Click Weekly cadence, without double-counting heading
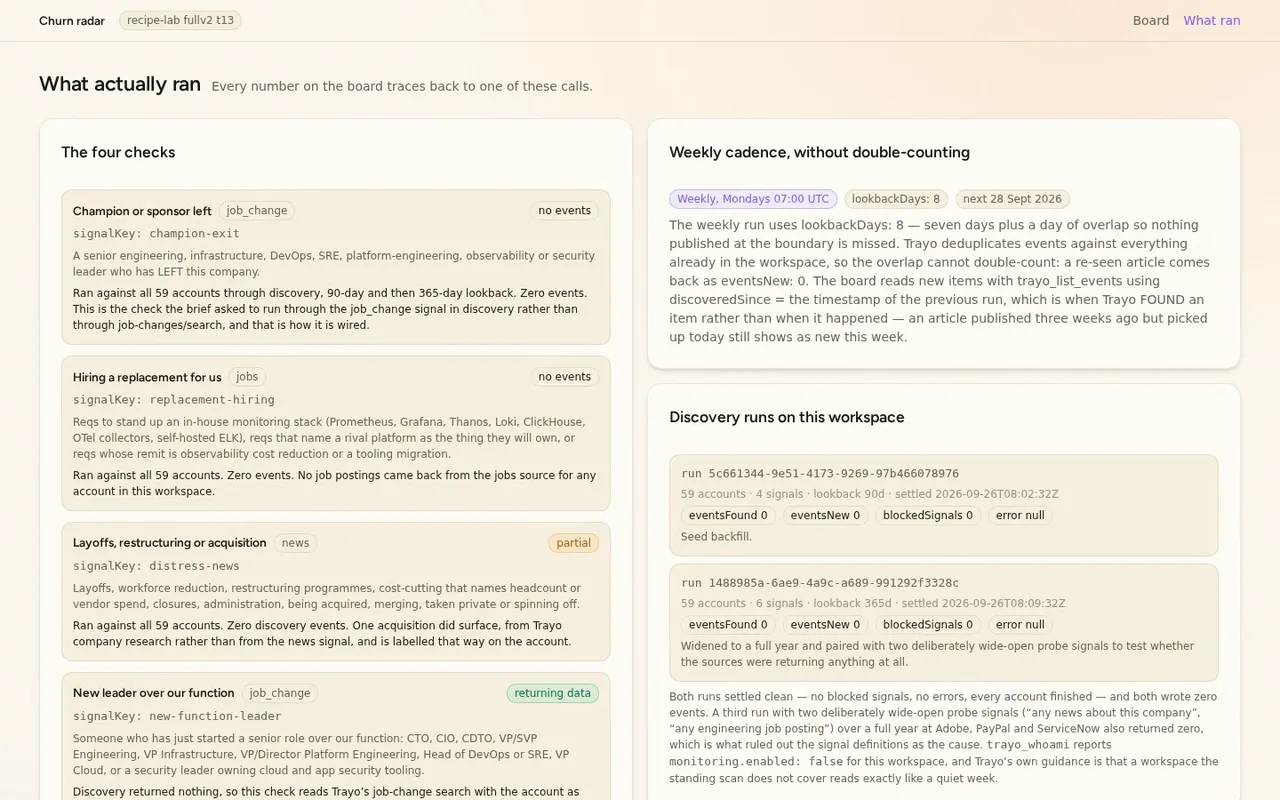The height and width of the screenshot is (800, 1280). [819, 152]
